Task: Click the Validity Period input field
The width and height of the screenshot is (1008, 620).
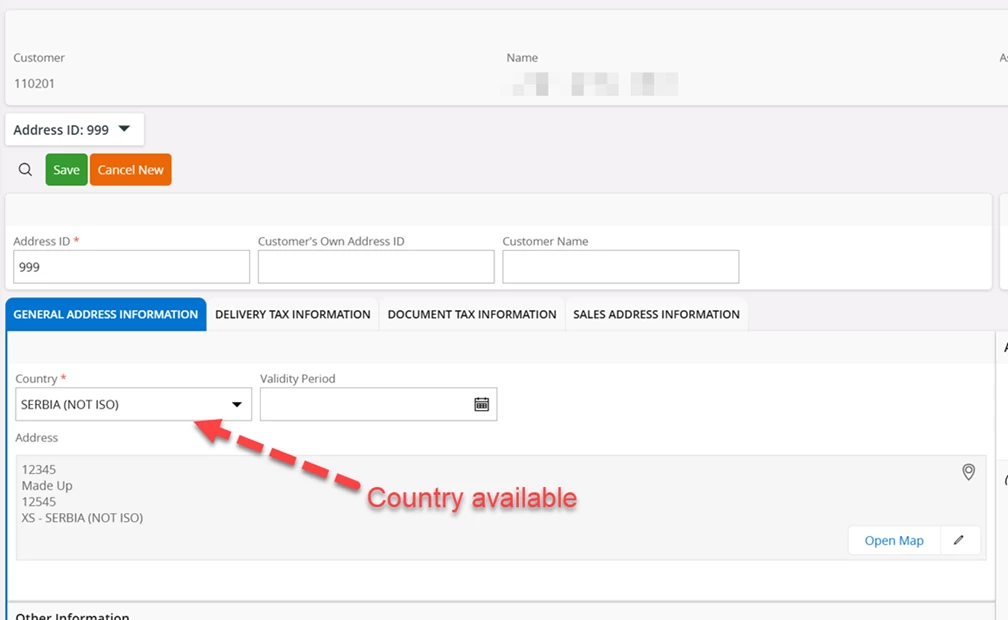Action: [x=378, y=404]
